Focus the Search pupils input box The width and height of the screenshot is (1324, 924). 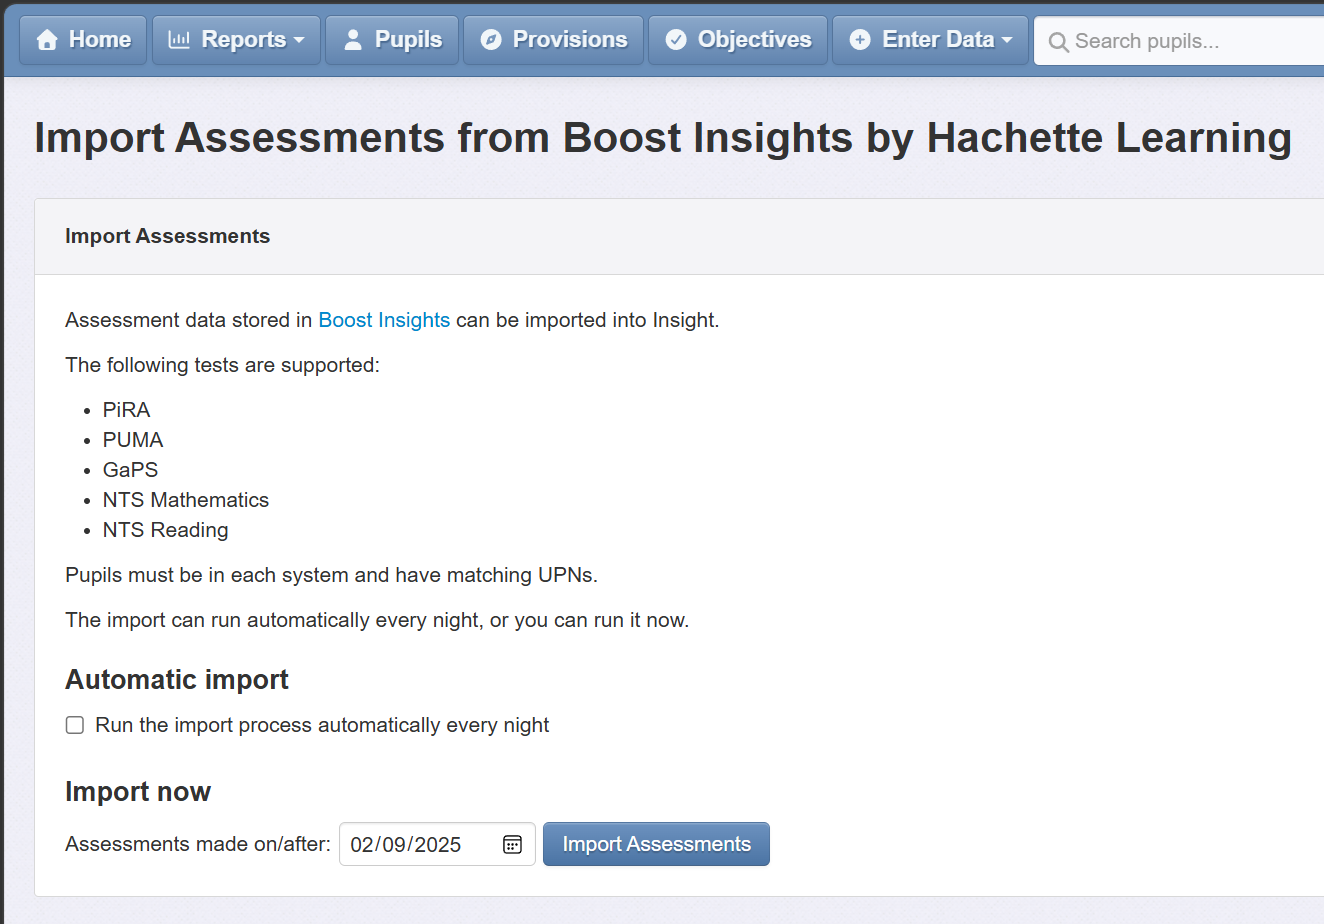point(1180,41)
